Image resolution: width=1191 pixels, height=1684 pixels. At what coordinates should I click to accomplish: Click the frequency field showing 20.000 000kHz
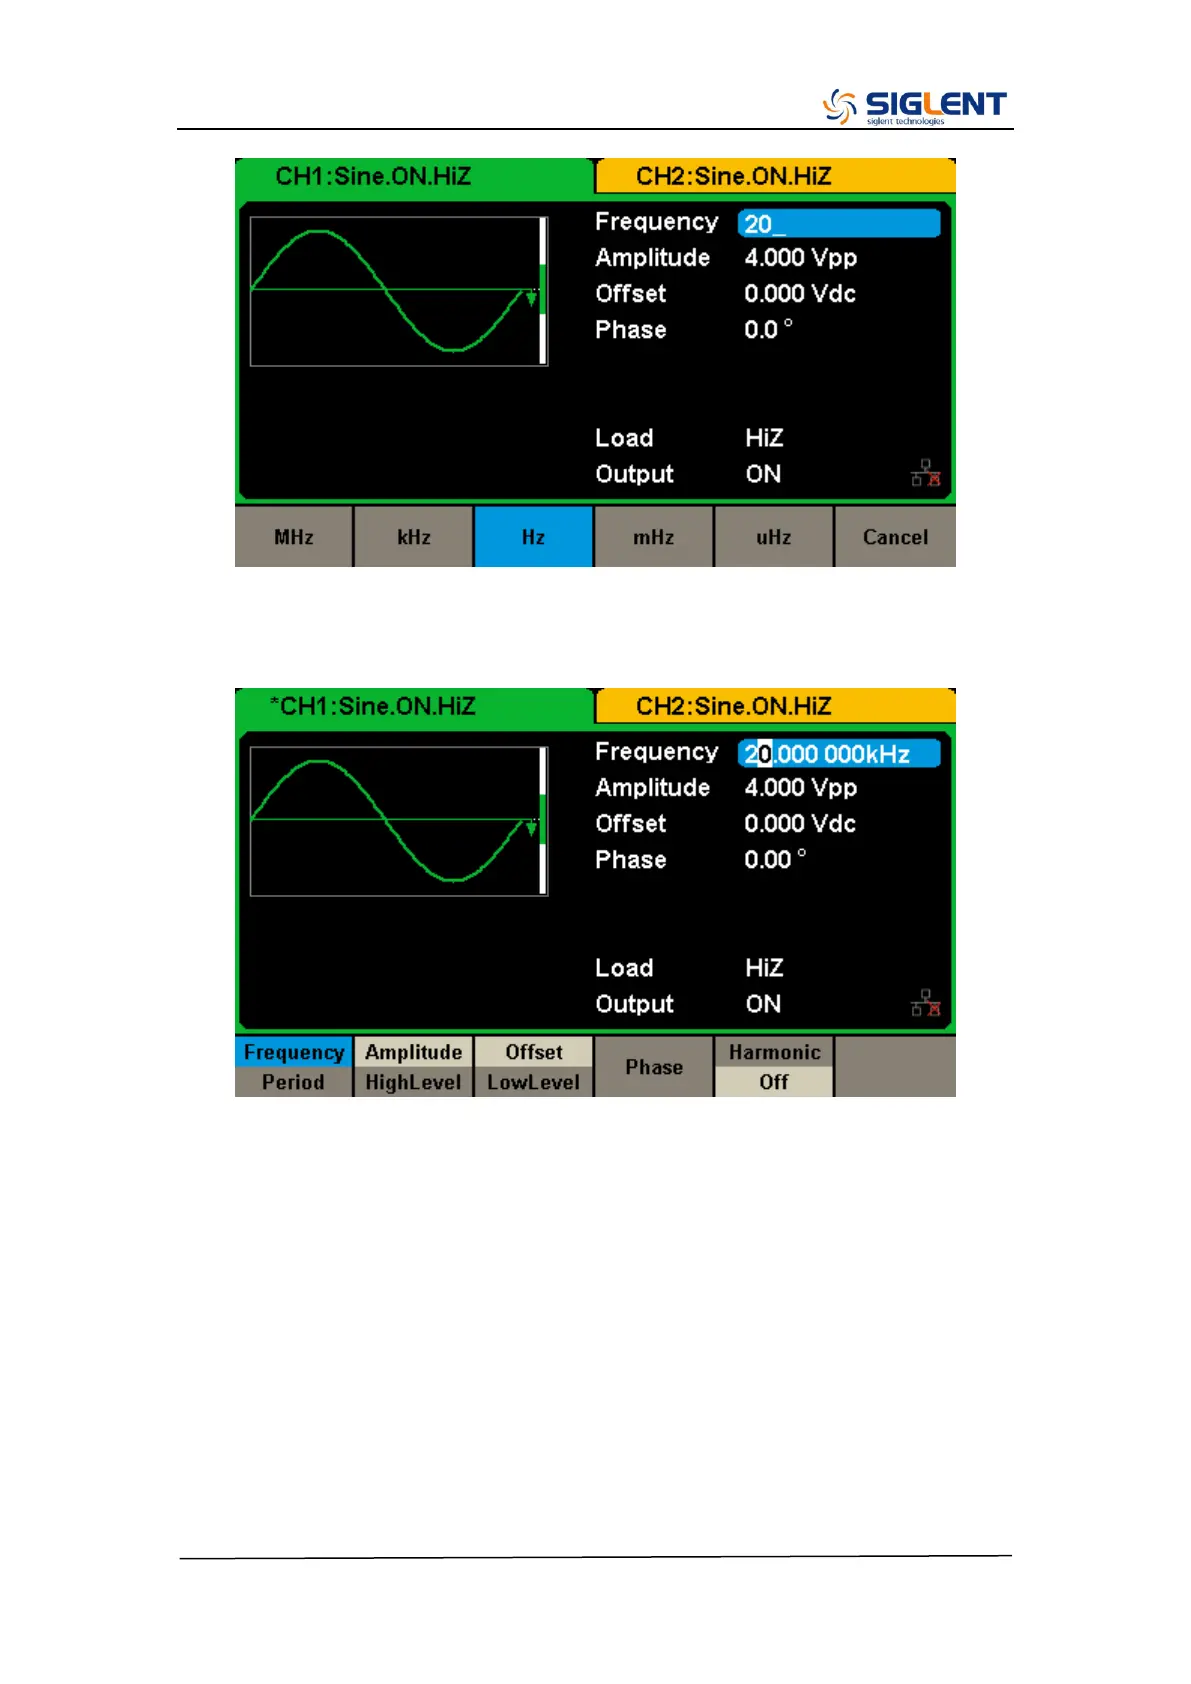pos(839,753)
